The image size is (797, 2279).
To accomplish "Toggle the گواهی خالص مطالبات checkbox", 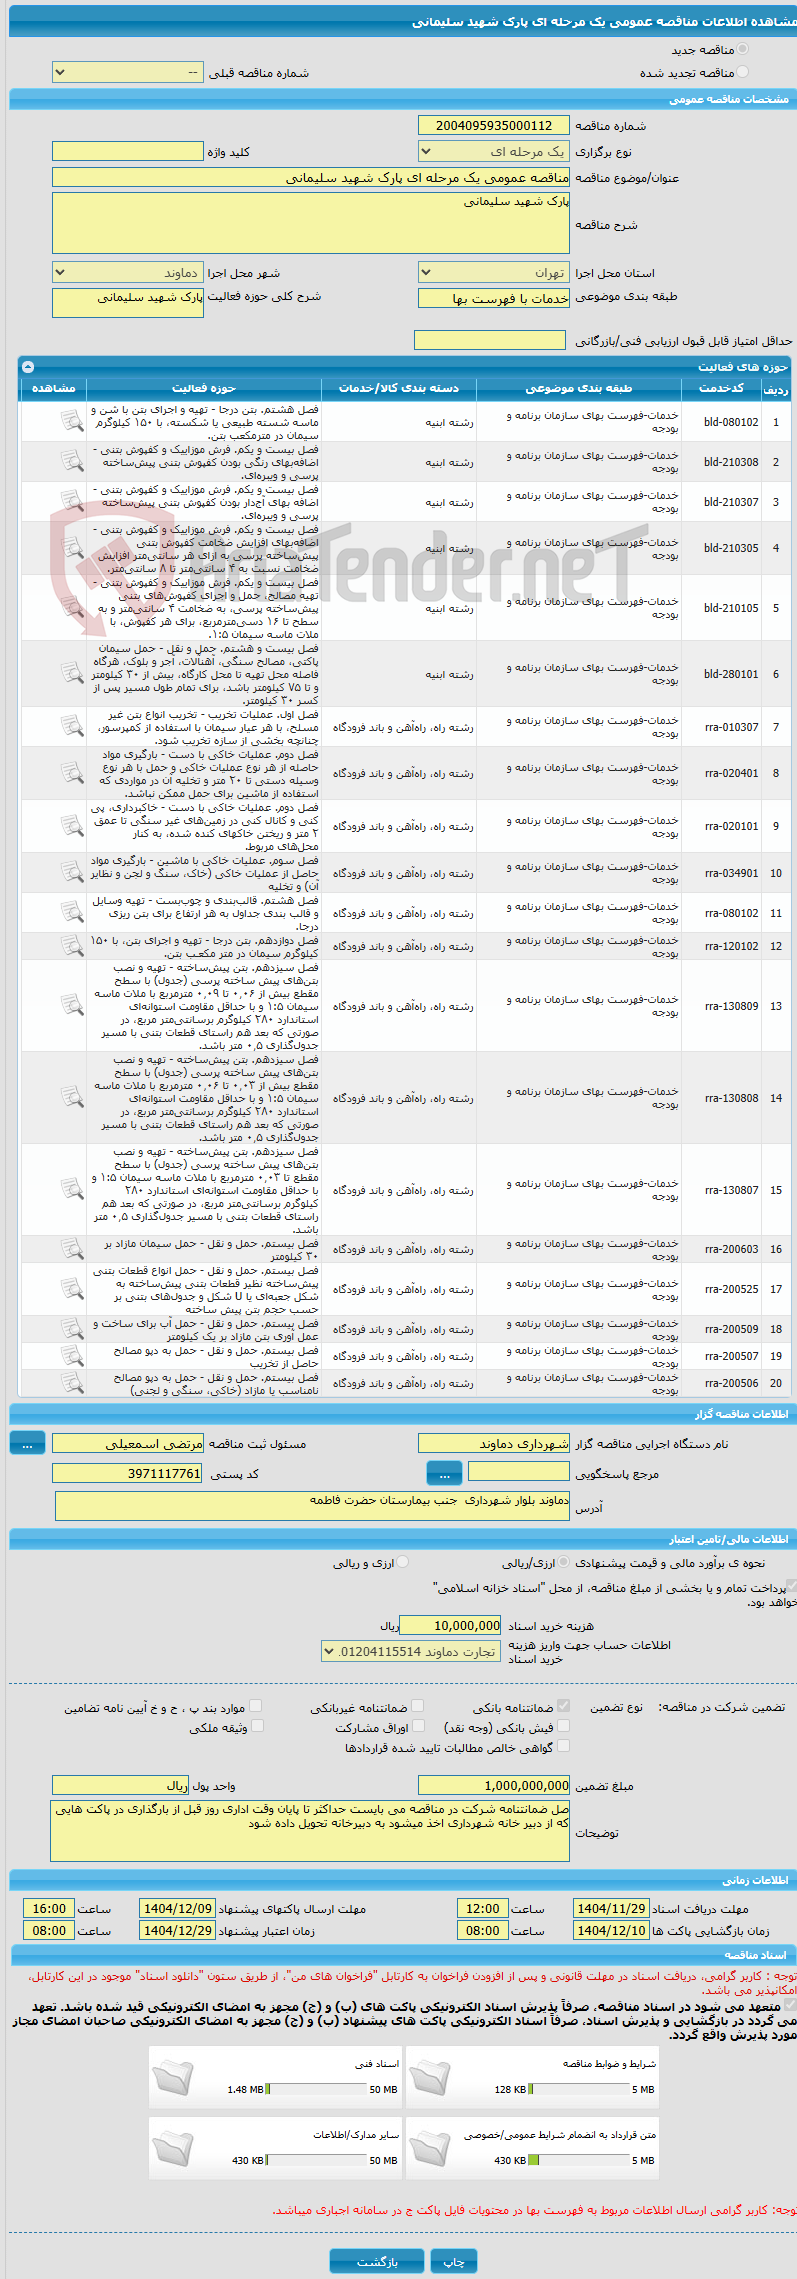I will [x=563, y=1746].
